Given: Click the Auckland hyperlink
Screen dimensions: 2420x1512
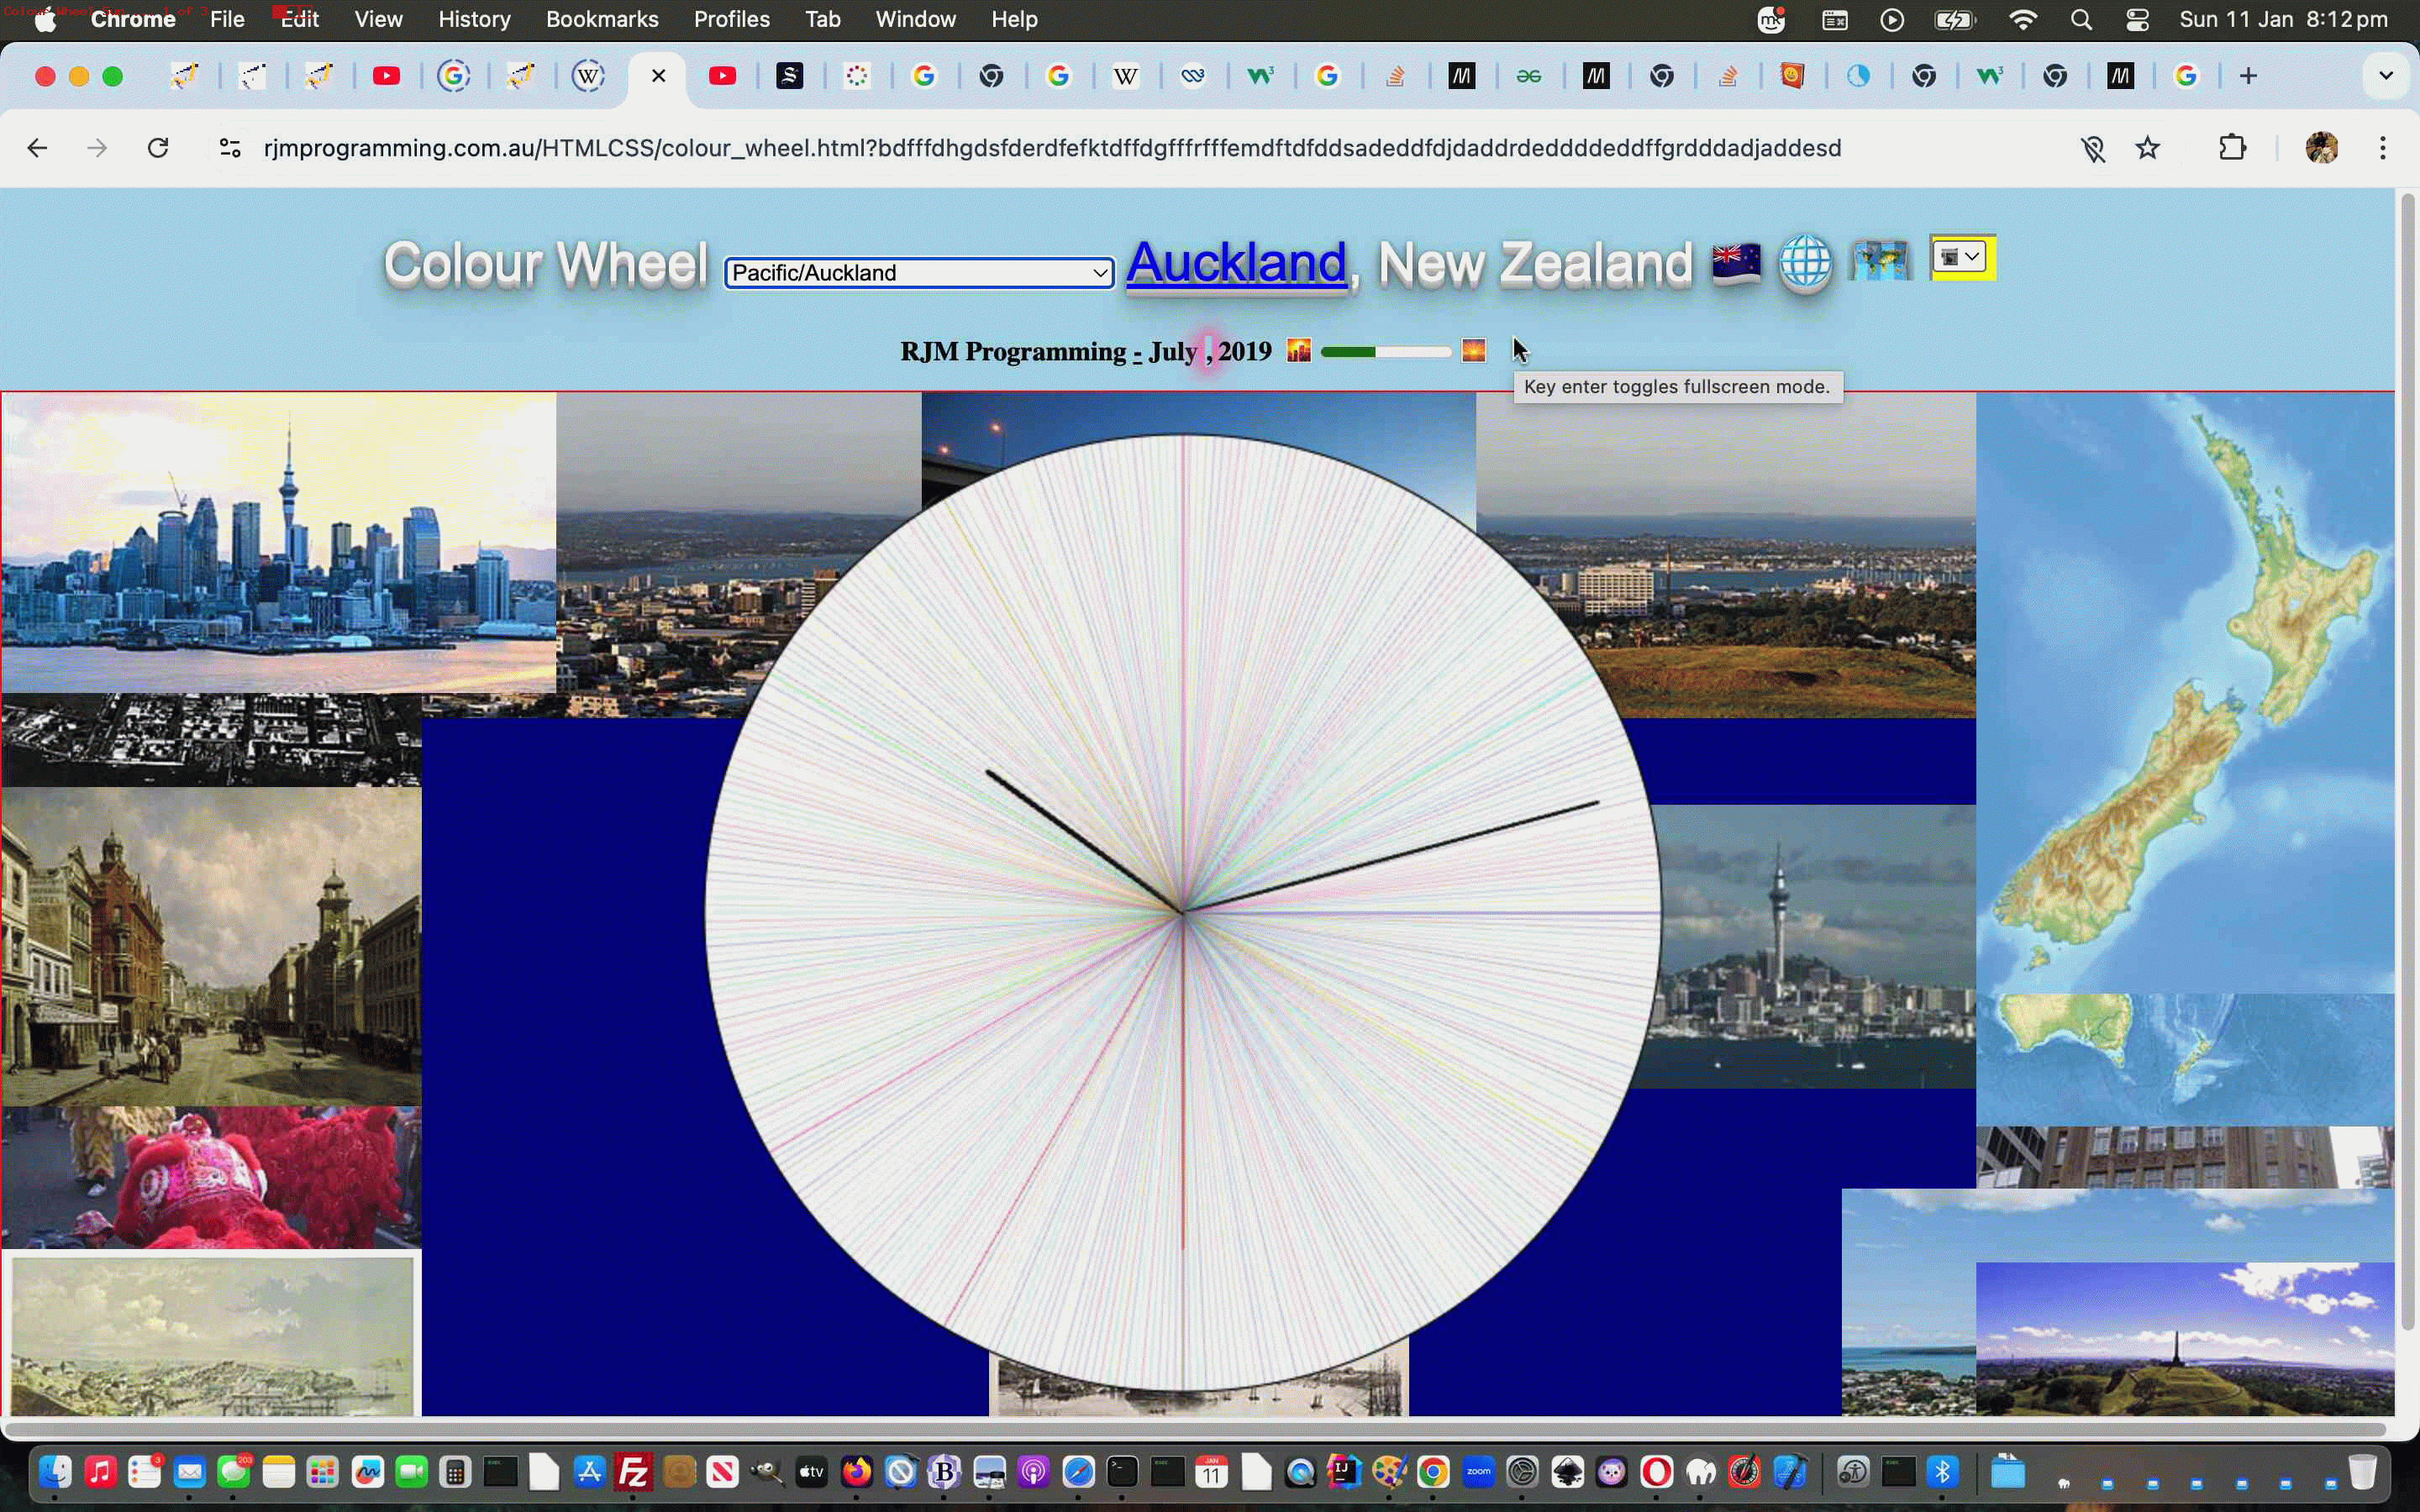Looking at the screenshot, I should coord(1235,265).
